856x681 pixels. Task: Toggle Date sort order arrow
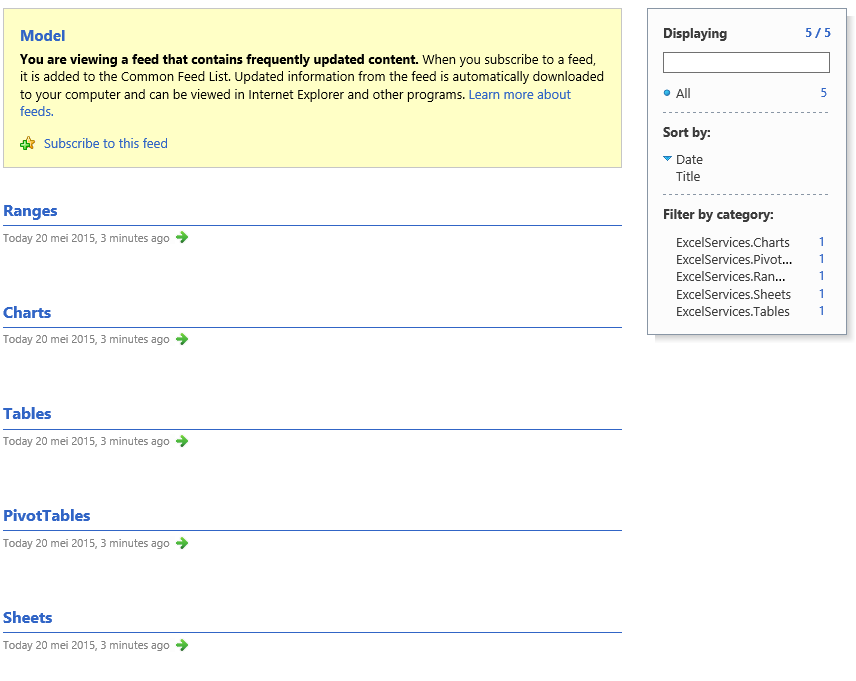tap(667, 159)
